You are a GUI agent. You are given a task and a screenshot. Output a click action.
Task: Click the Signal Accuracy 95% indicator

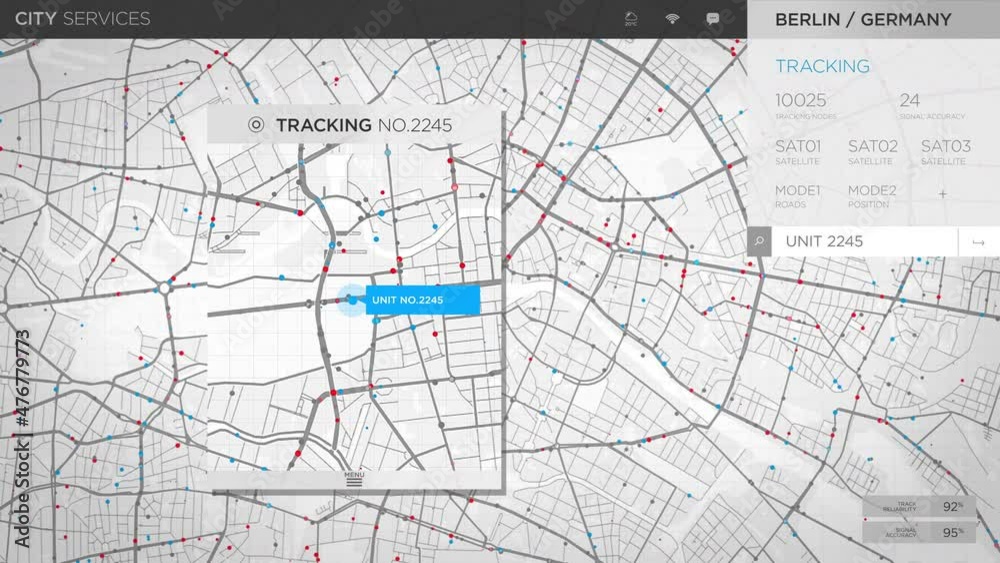tap(920, 532)
